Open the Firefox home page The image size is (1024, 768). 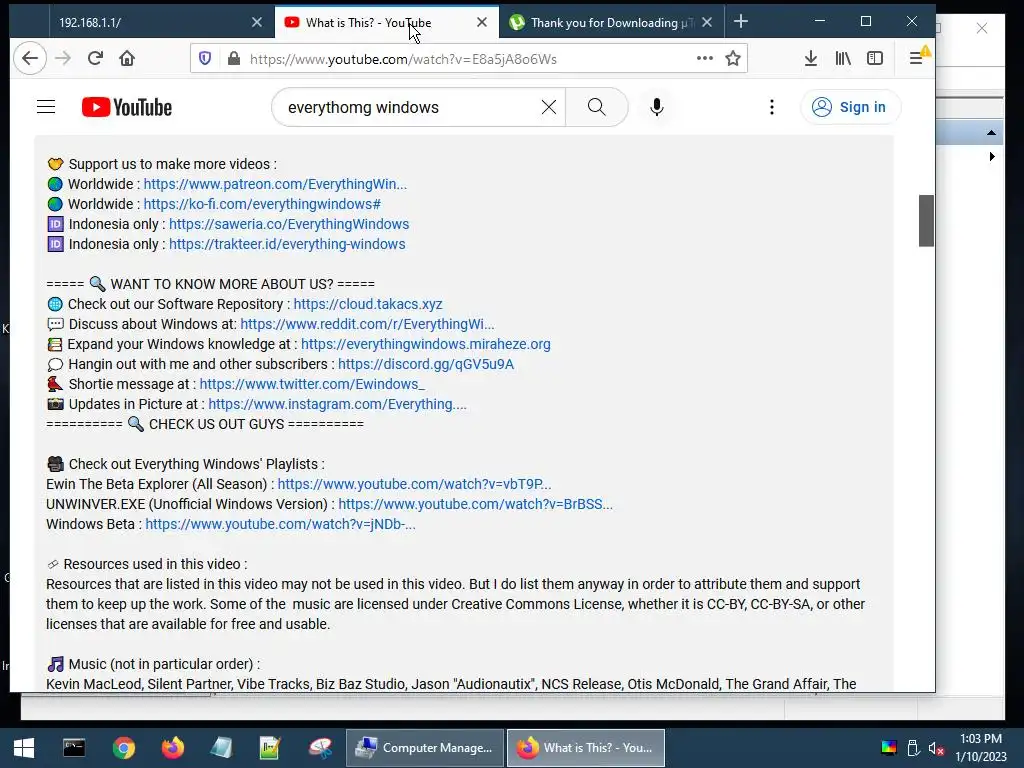point(127,58)
